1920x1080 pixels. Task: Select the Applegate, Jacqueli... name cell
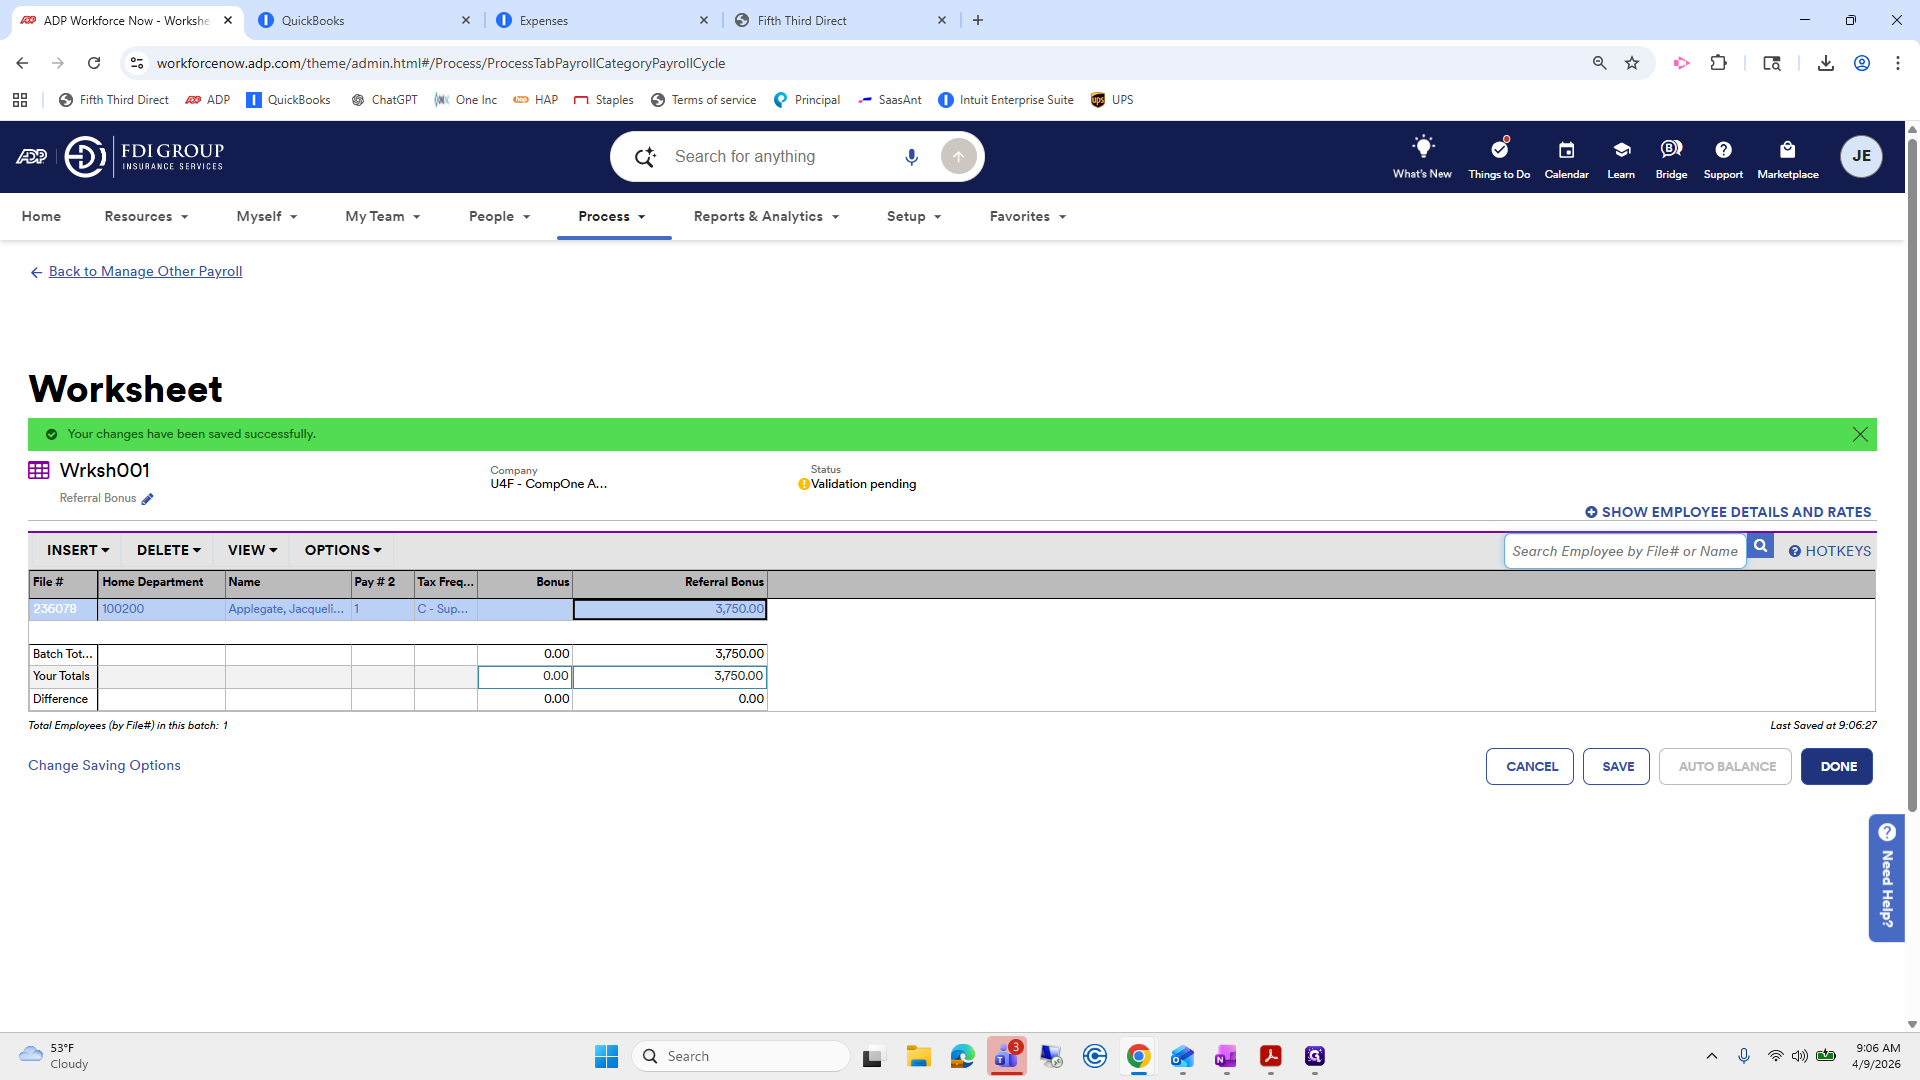tap(287, 609)
